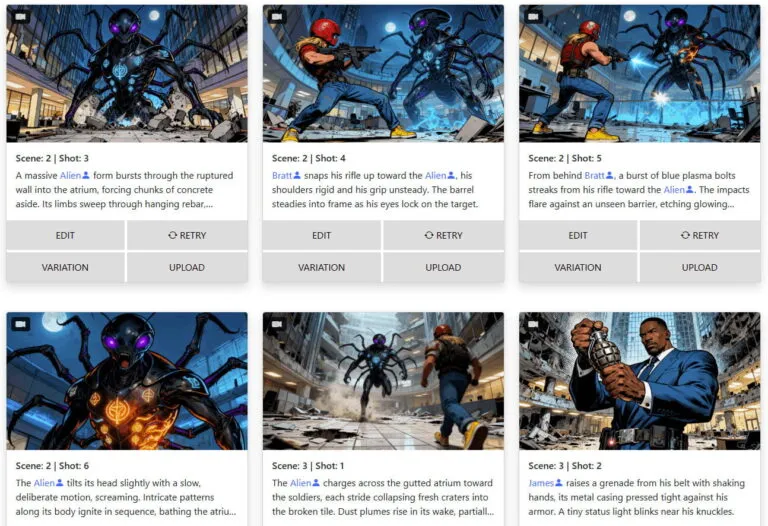
Task: Open the glowing orange alien thumbnail of Shot 6
Action: point(127,381)
